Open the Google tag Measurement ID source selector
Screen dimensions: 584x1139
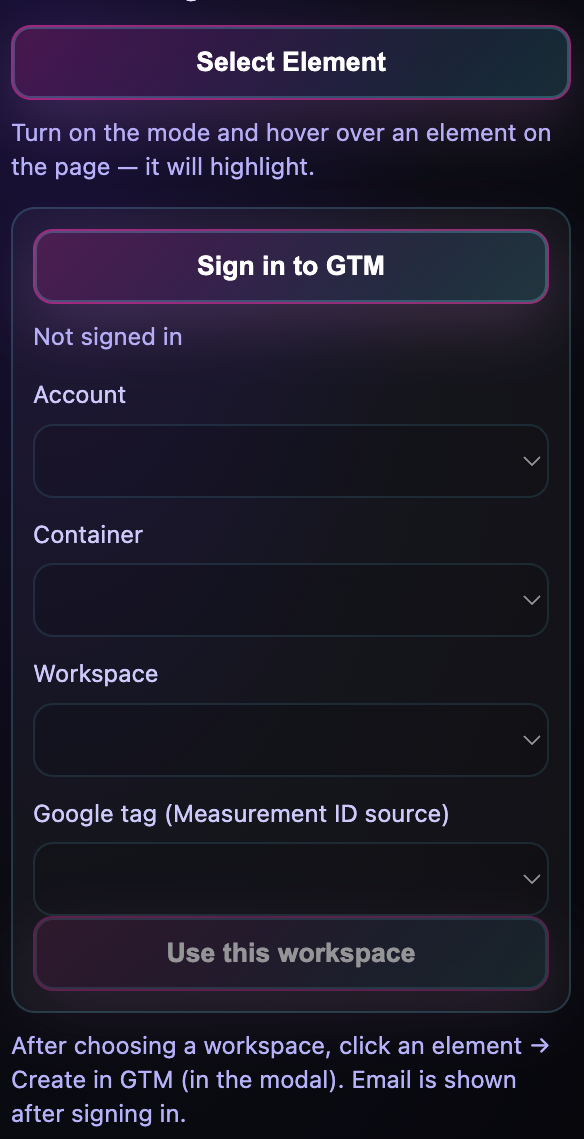click(291, 879)
